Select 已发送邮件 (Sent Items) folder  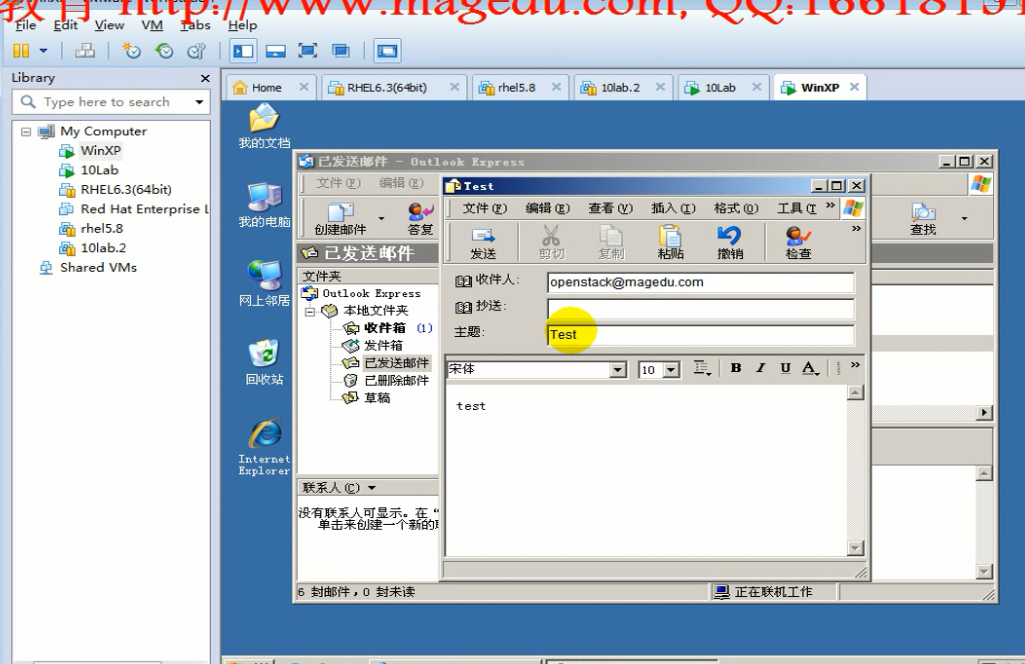(x=396, y=363)
